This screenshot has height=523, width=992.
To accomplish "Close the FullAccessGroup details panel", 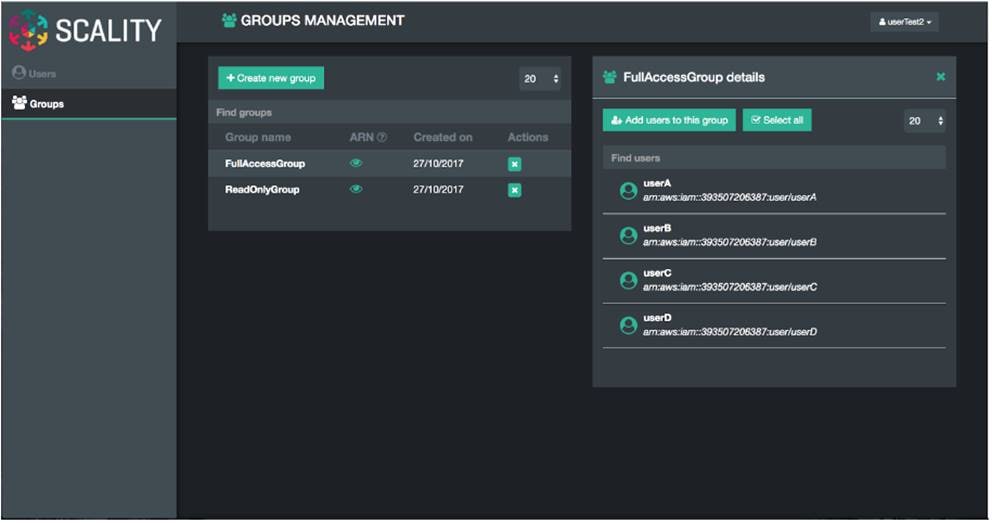I will (x=941, y=77).
